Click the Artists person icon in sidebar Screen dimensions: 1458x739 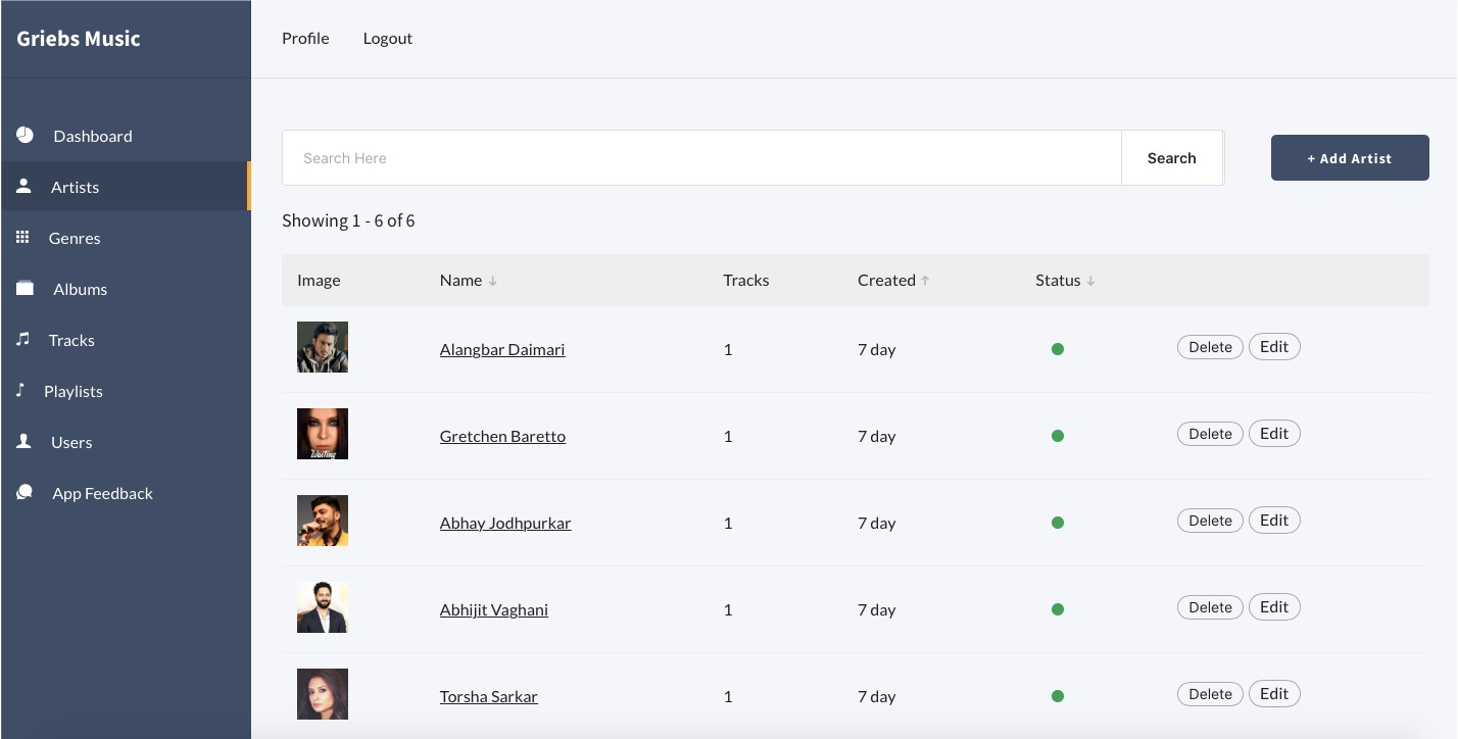point(24,186)
